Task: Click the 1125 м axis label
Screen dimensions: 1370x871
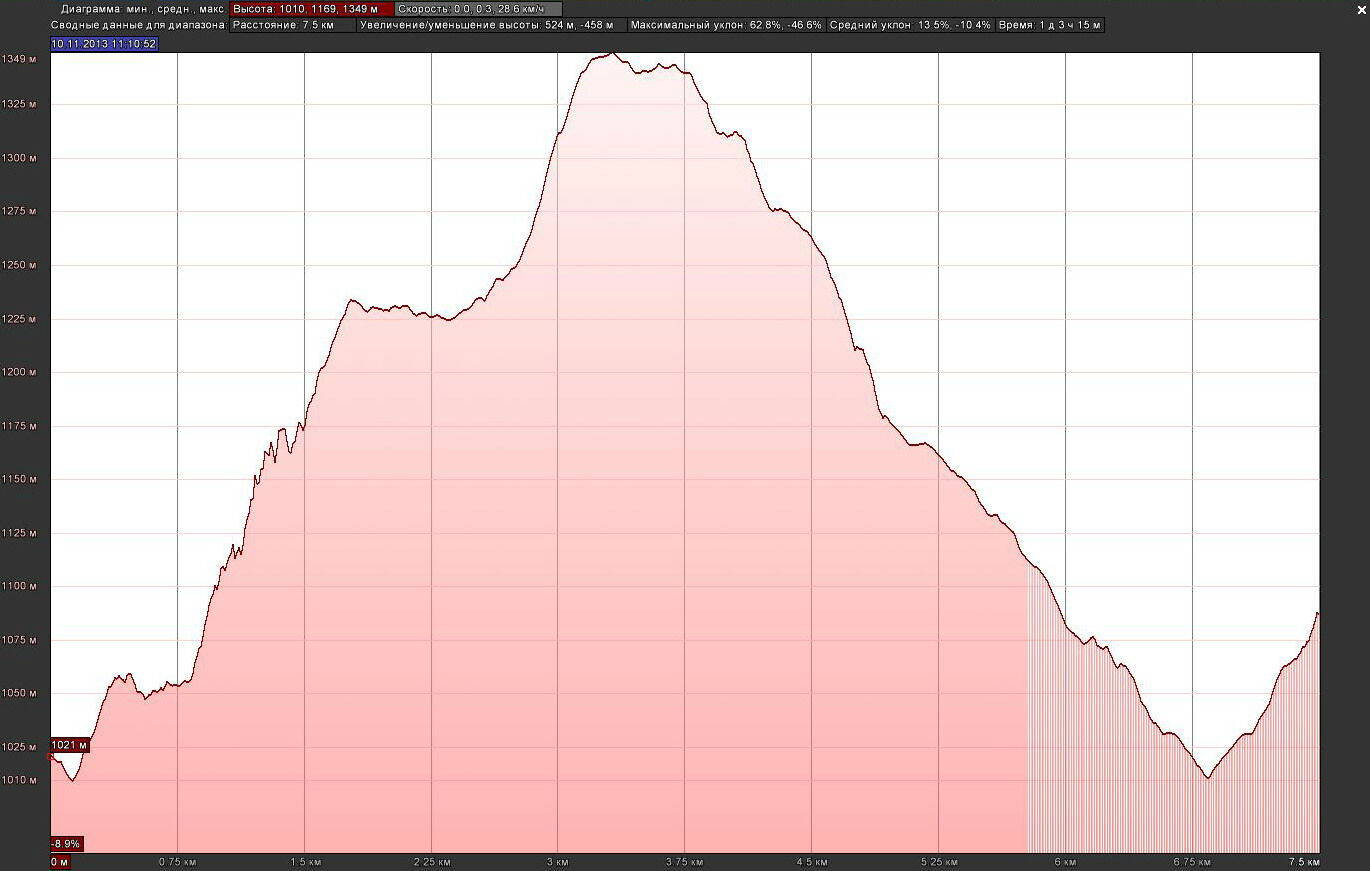Action: pyautogui.click(x=19, y=534)
